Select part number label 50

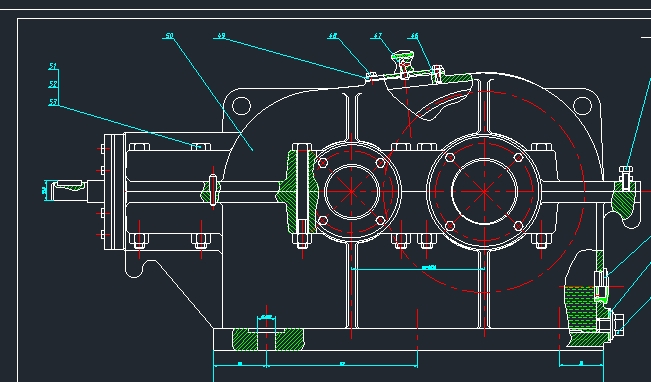point(169,36)
